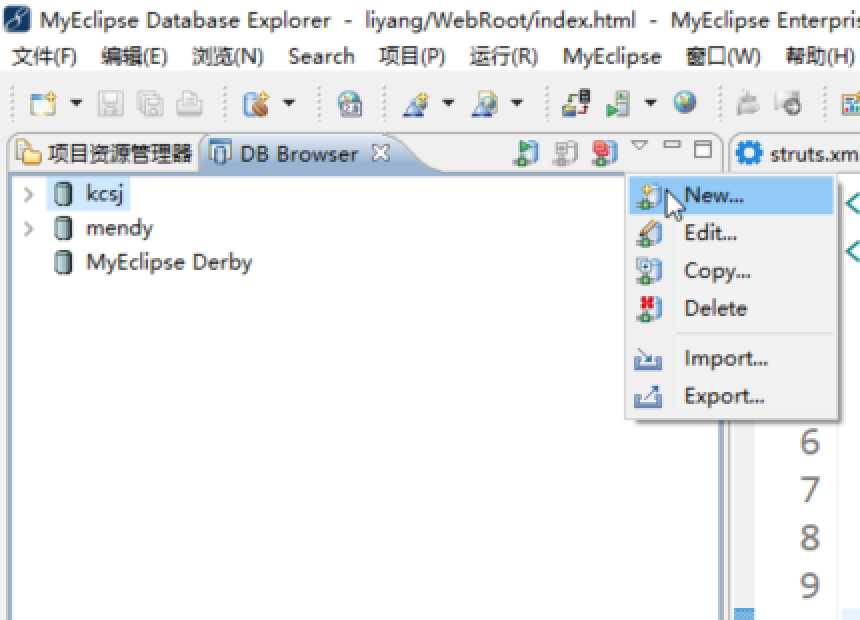Viewport: 860px width, 620px height.
Task: Click the struts.xml gear icon
Action: 749,153
